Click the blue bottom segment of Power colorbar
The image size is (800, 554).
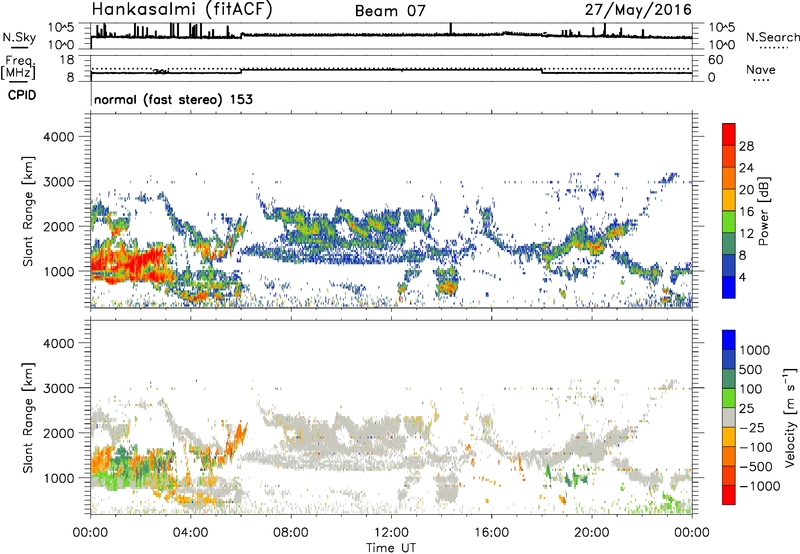coord(729,287)
